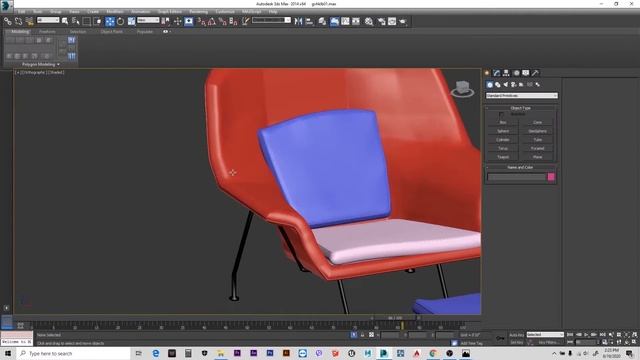The height and width of the screenshot is (360, 640).
Task: Activate the Select and Move tool
Action: (x=110, y=21)
